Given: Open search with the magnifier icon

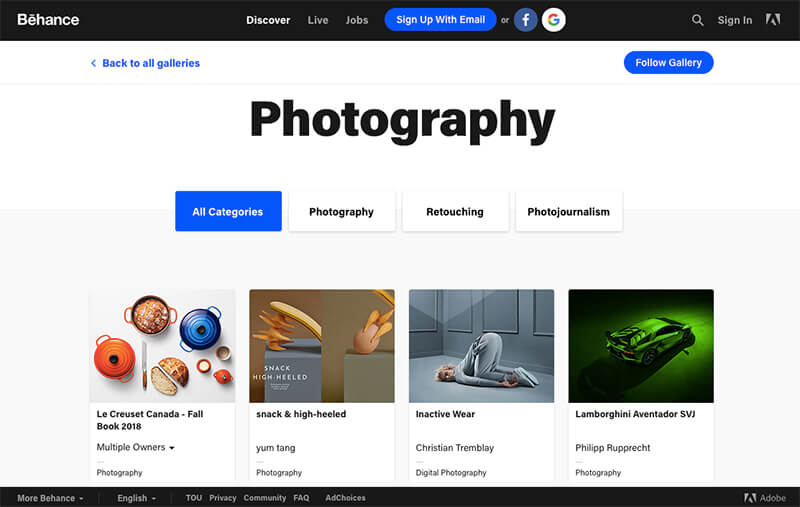Looking at the screenshot, I should (697, 20).
